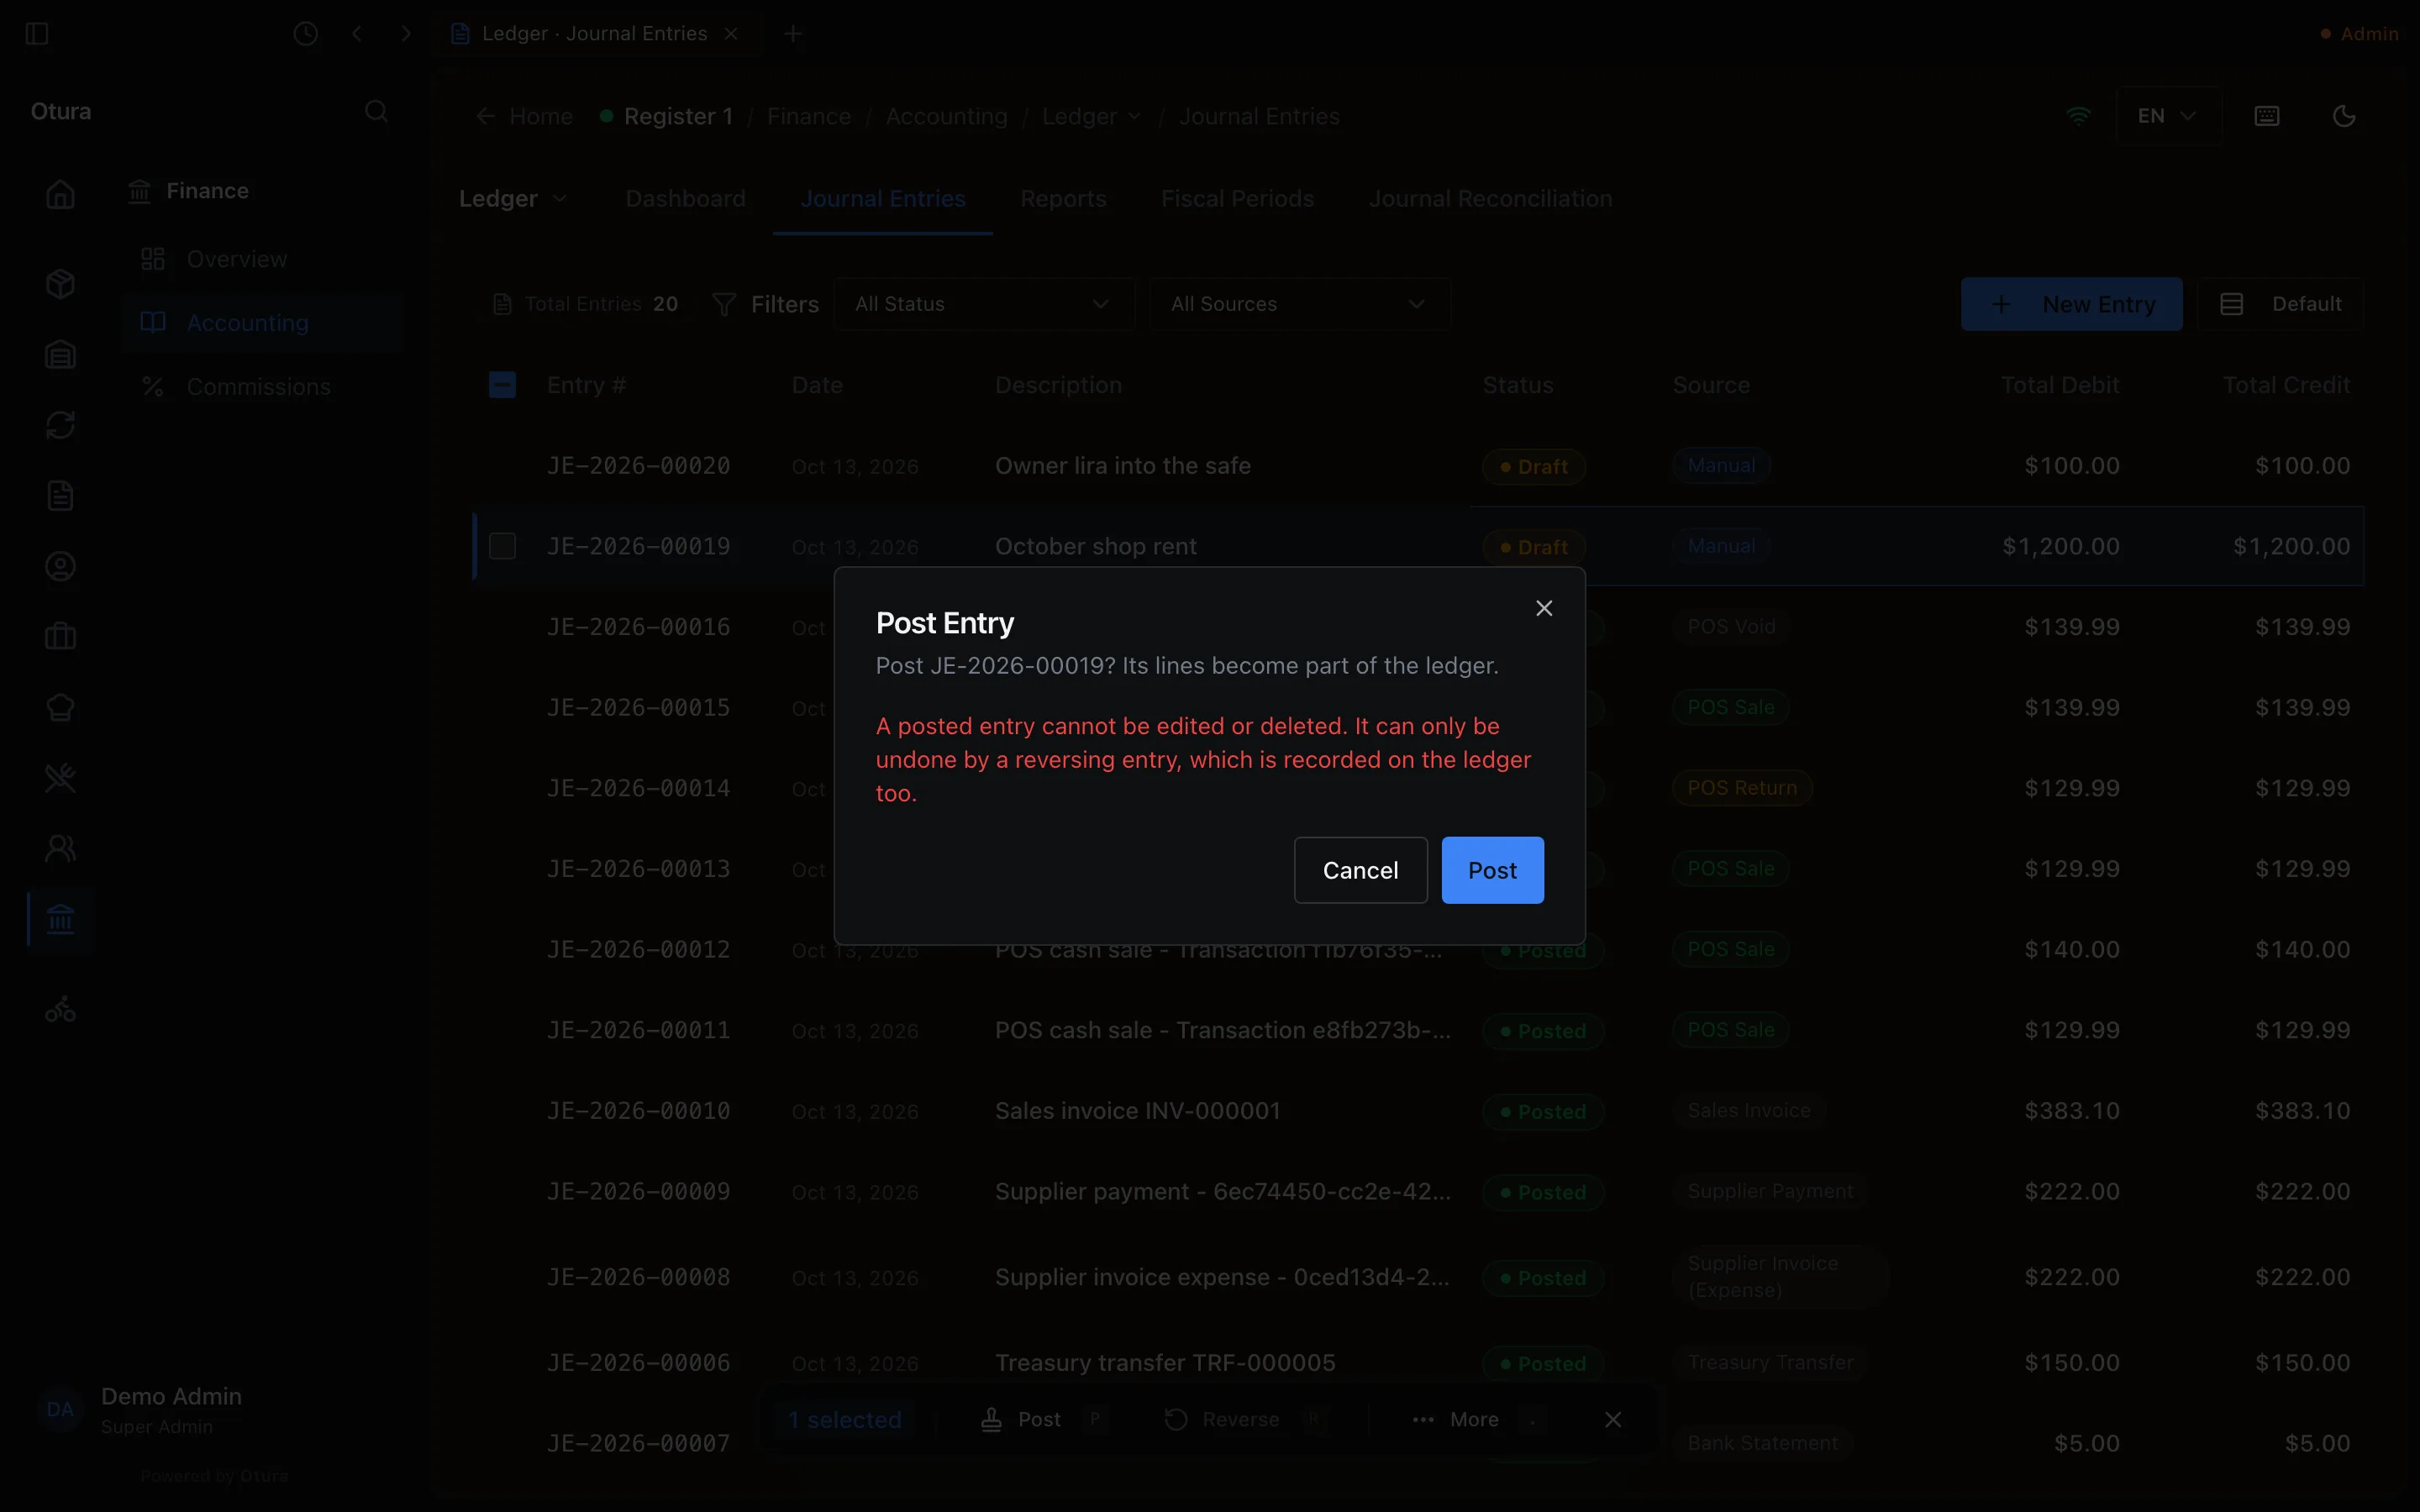Open the bank Finance sidebar icon
This screenshot has height=1512, width=2420.
tap(61, 919)
